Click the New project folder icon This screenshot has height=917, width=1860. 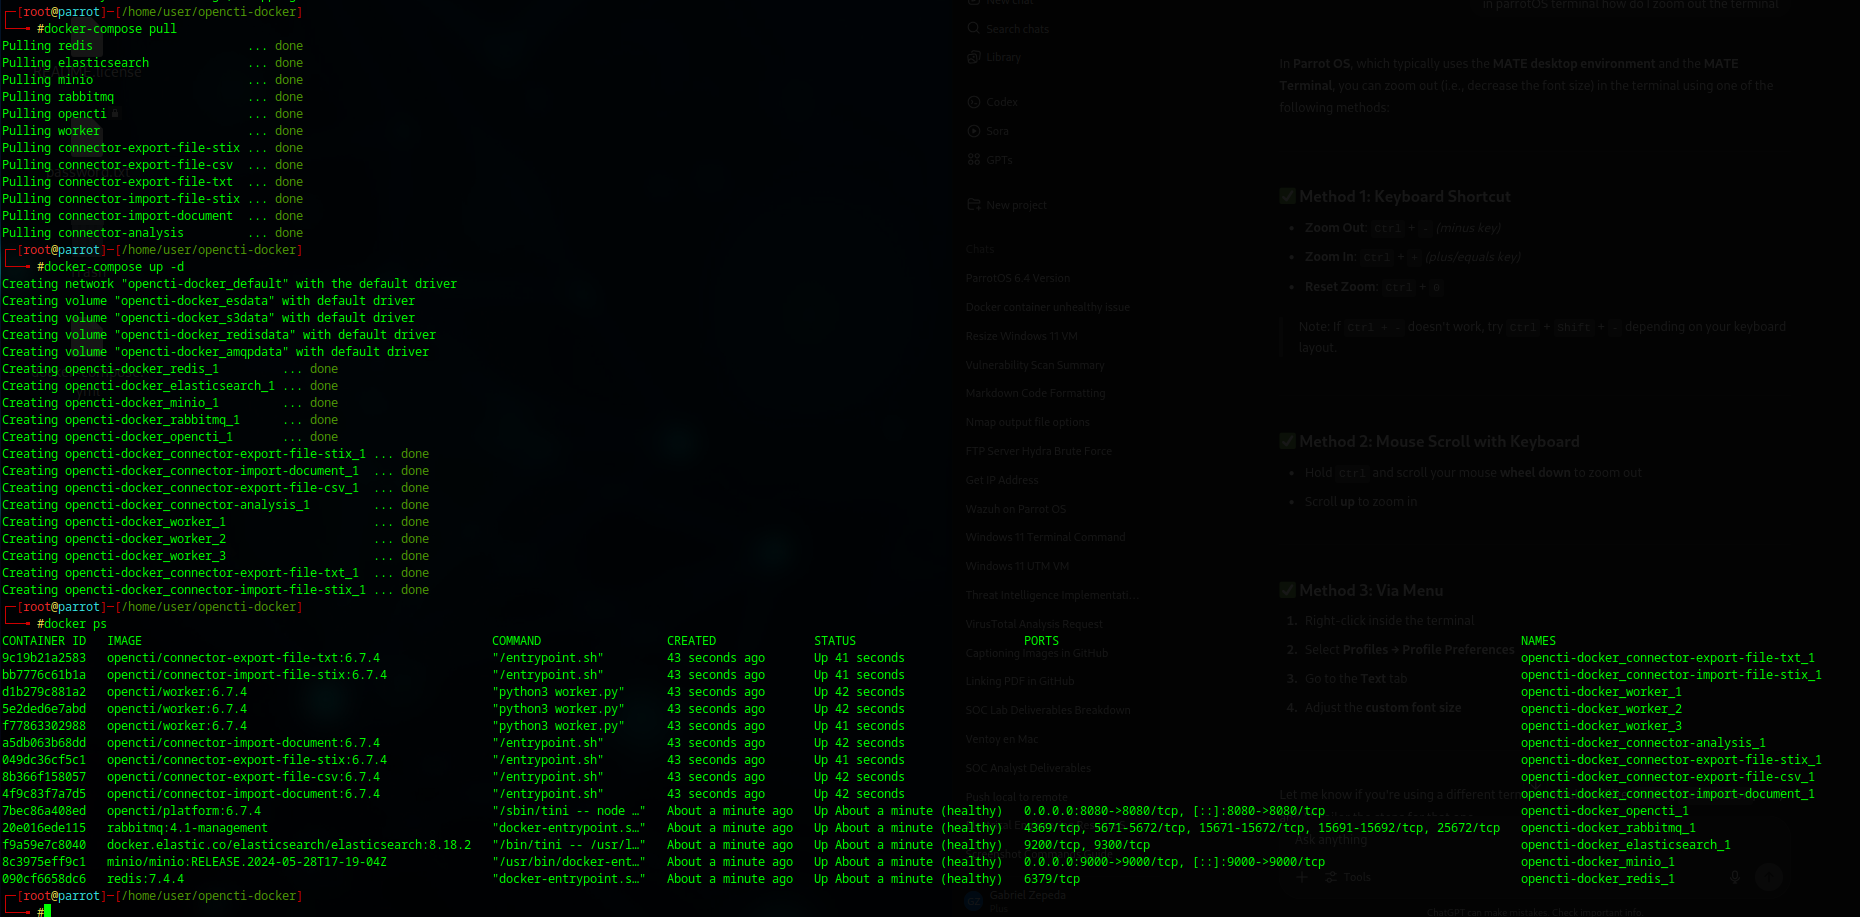pos(973,204)
